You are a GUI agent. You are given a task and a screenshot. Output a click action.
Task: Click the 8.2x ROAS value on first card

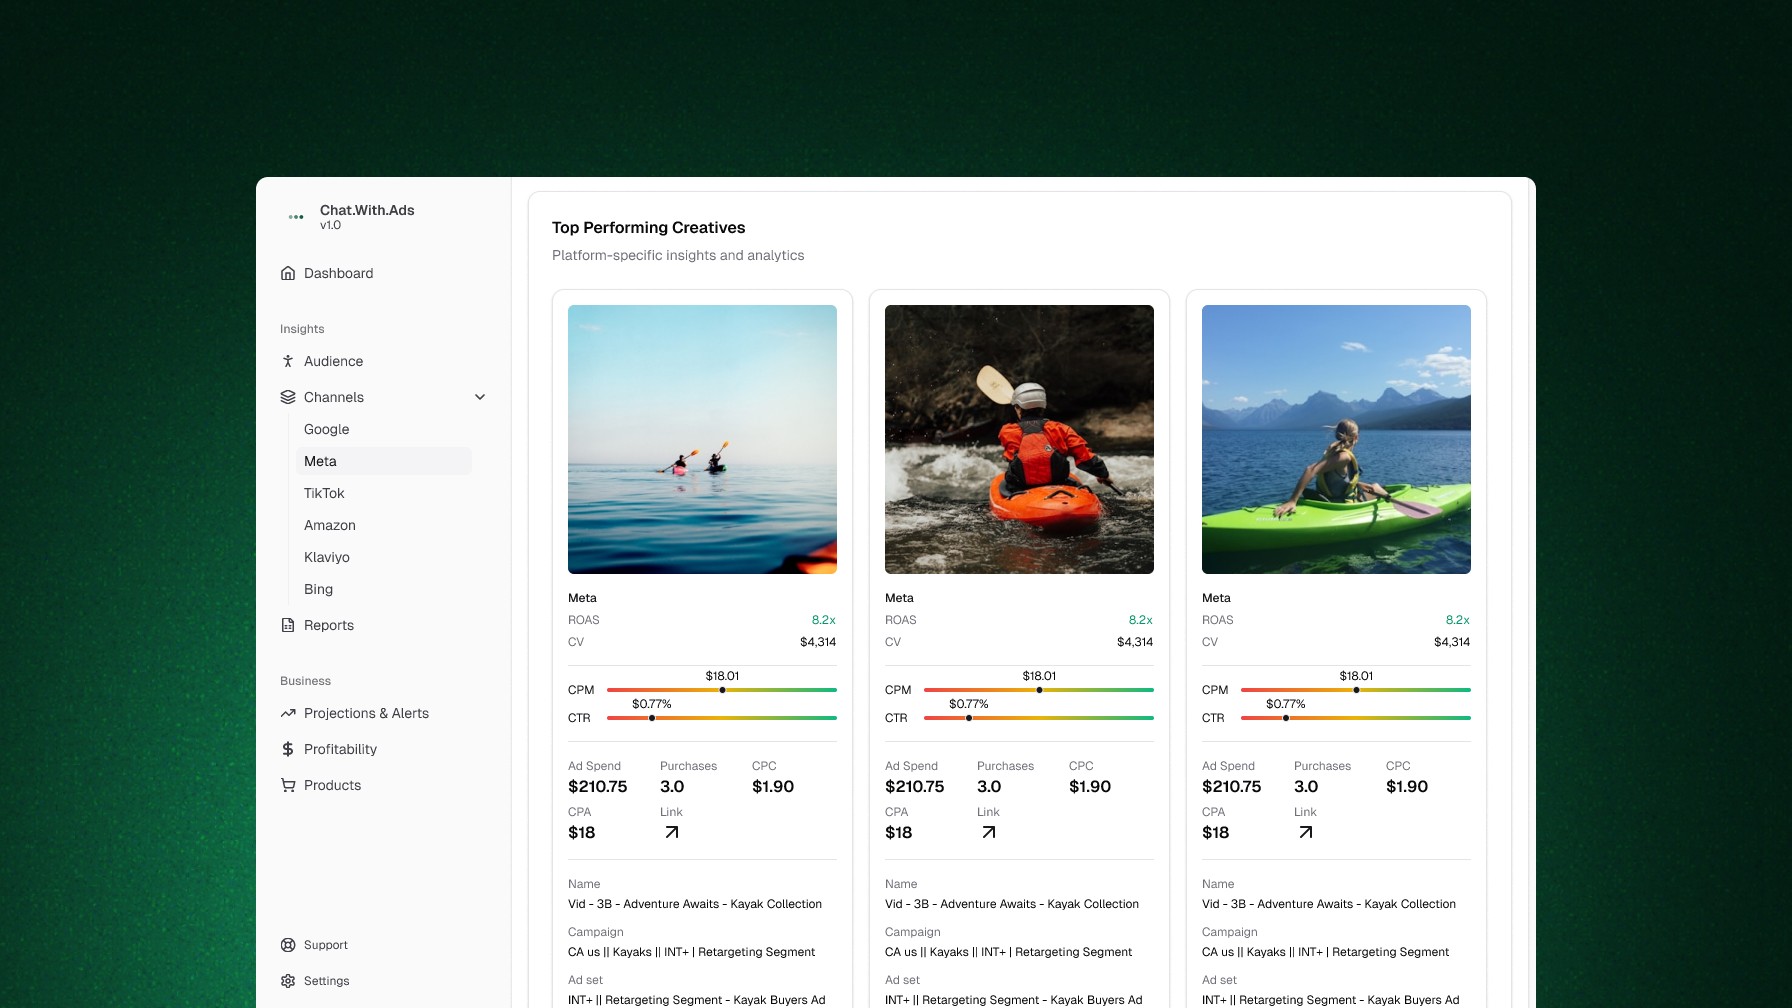tap(824, 620)
